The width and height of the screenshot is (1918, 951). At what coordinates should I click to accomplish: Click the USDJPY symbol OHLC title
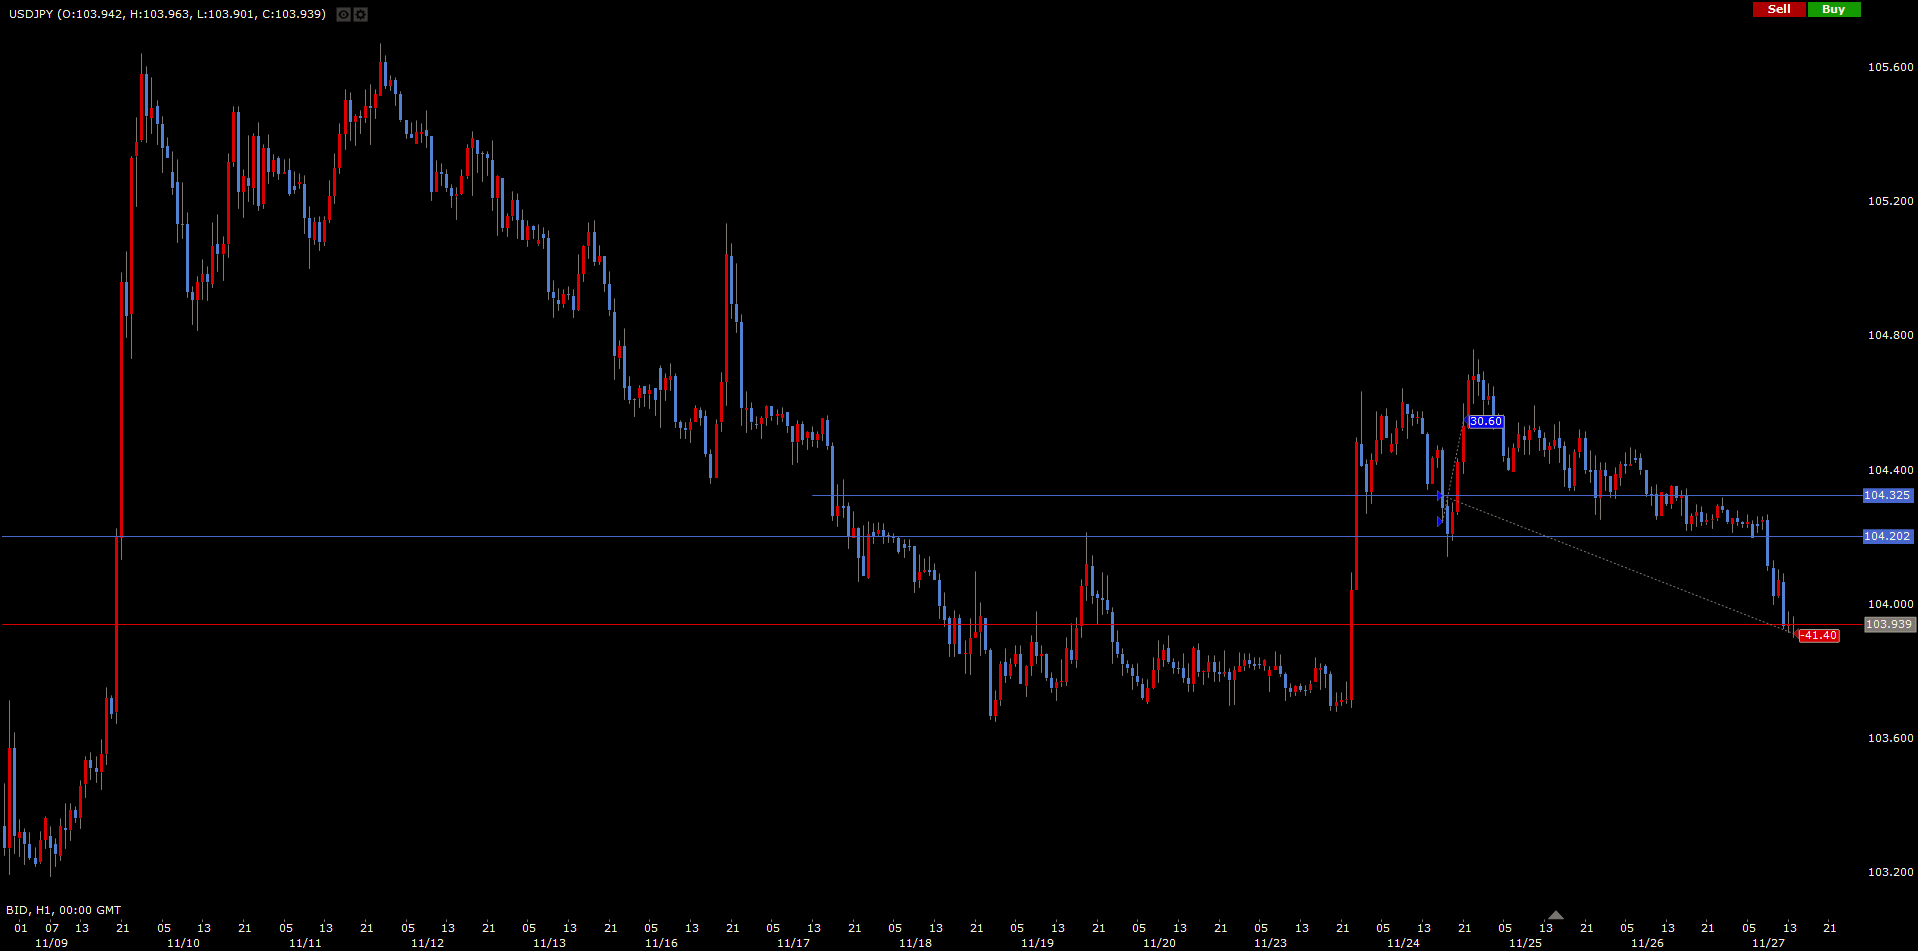pos(167,14)
